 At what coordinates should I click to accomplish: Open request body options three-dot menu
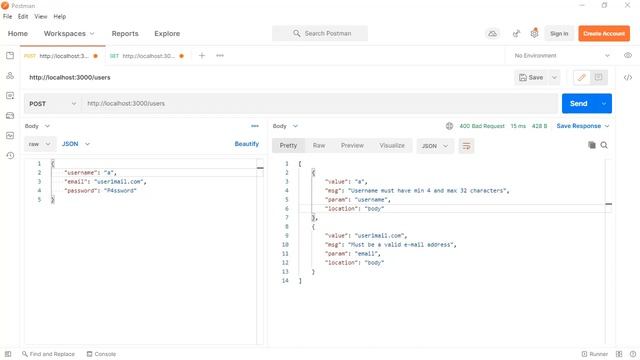[255, 126]
